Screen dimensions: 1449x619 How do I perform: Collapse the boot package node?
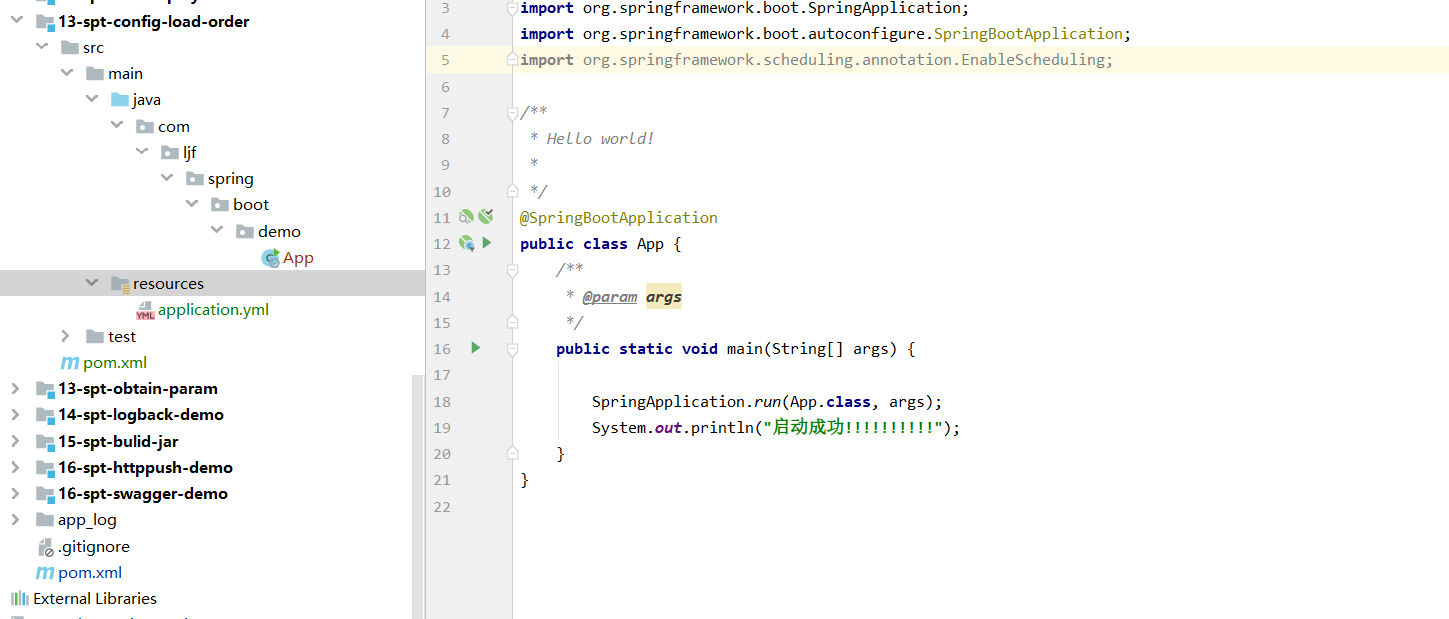192,204
